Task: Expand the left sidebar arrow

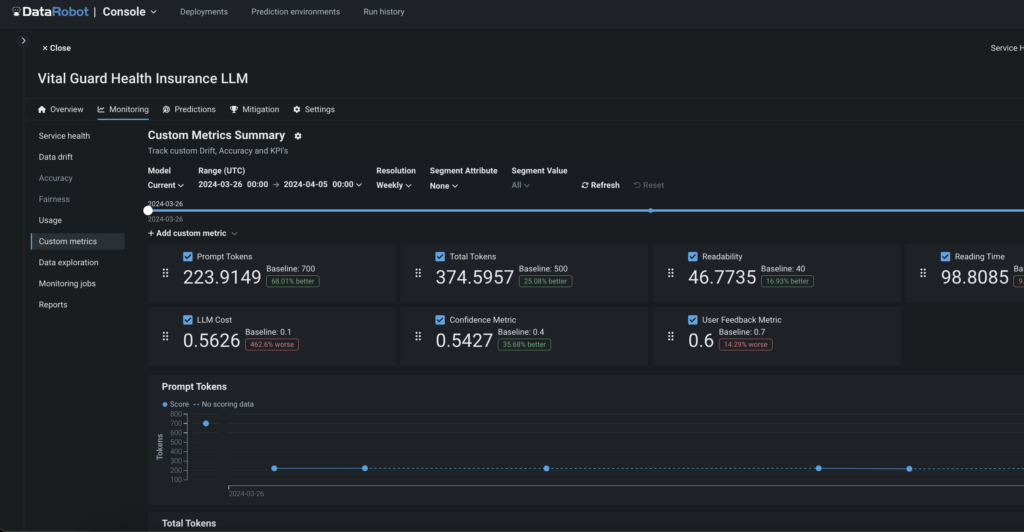Action: [24, 40]
